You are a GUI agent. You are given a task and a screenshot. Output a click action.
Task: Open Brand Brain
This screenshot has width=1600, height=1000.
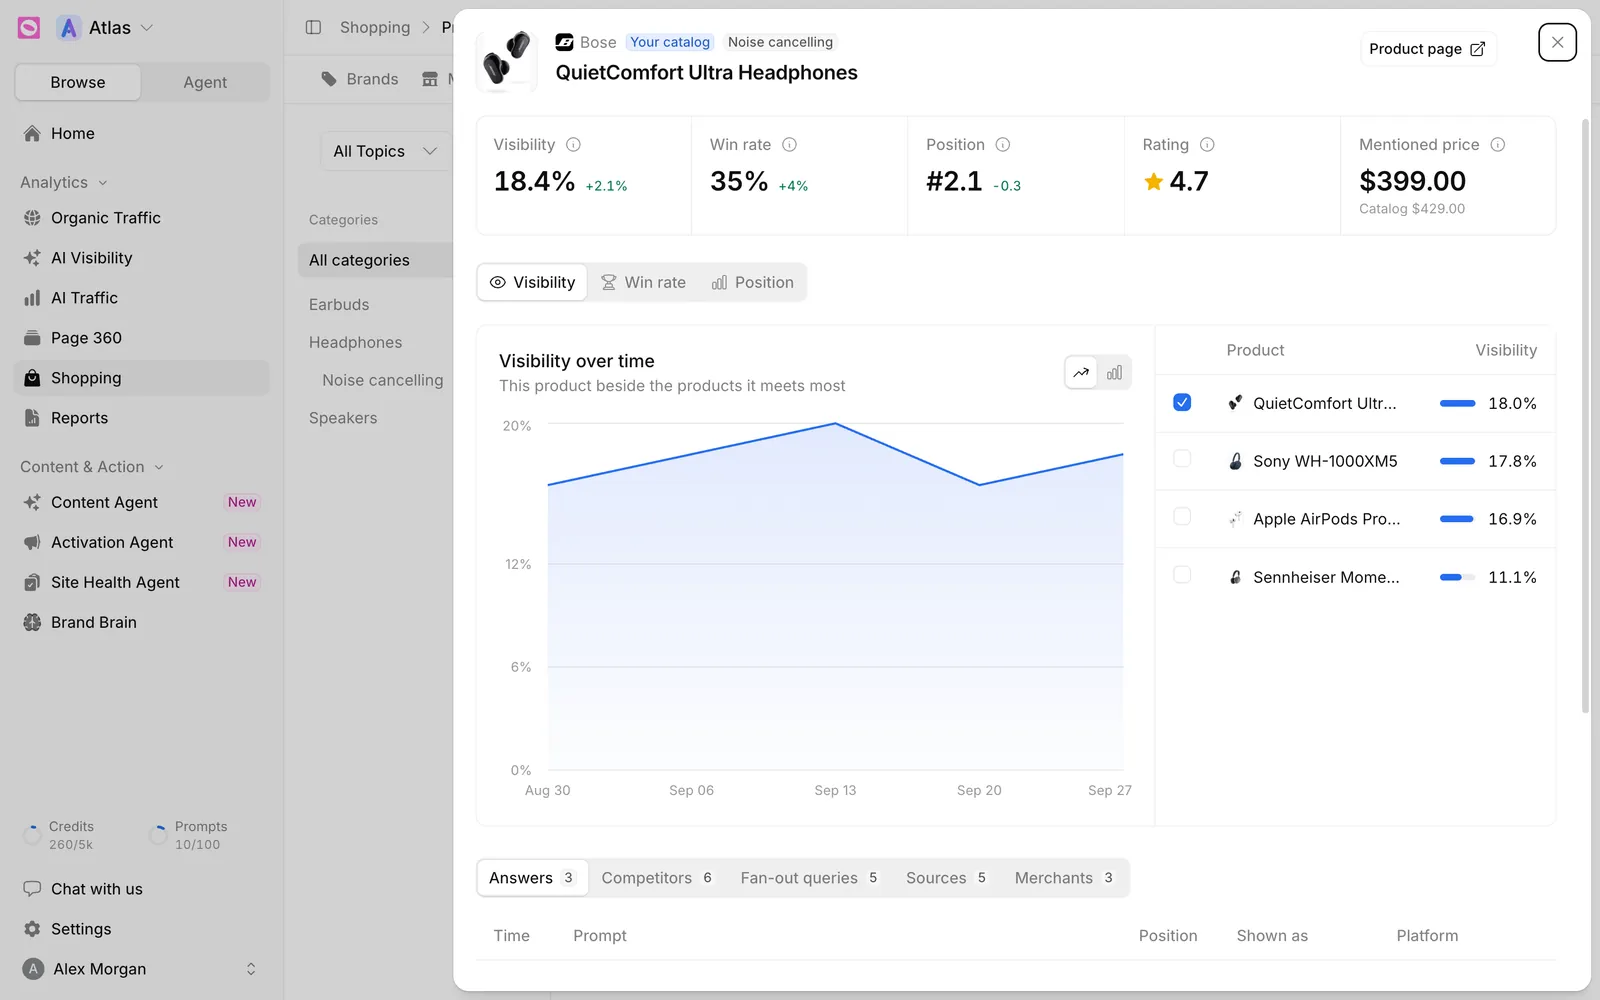point(142,622)
